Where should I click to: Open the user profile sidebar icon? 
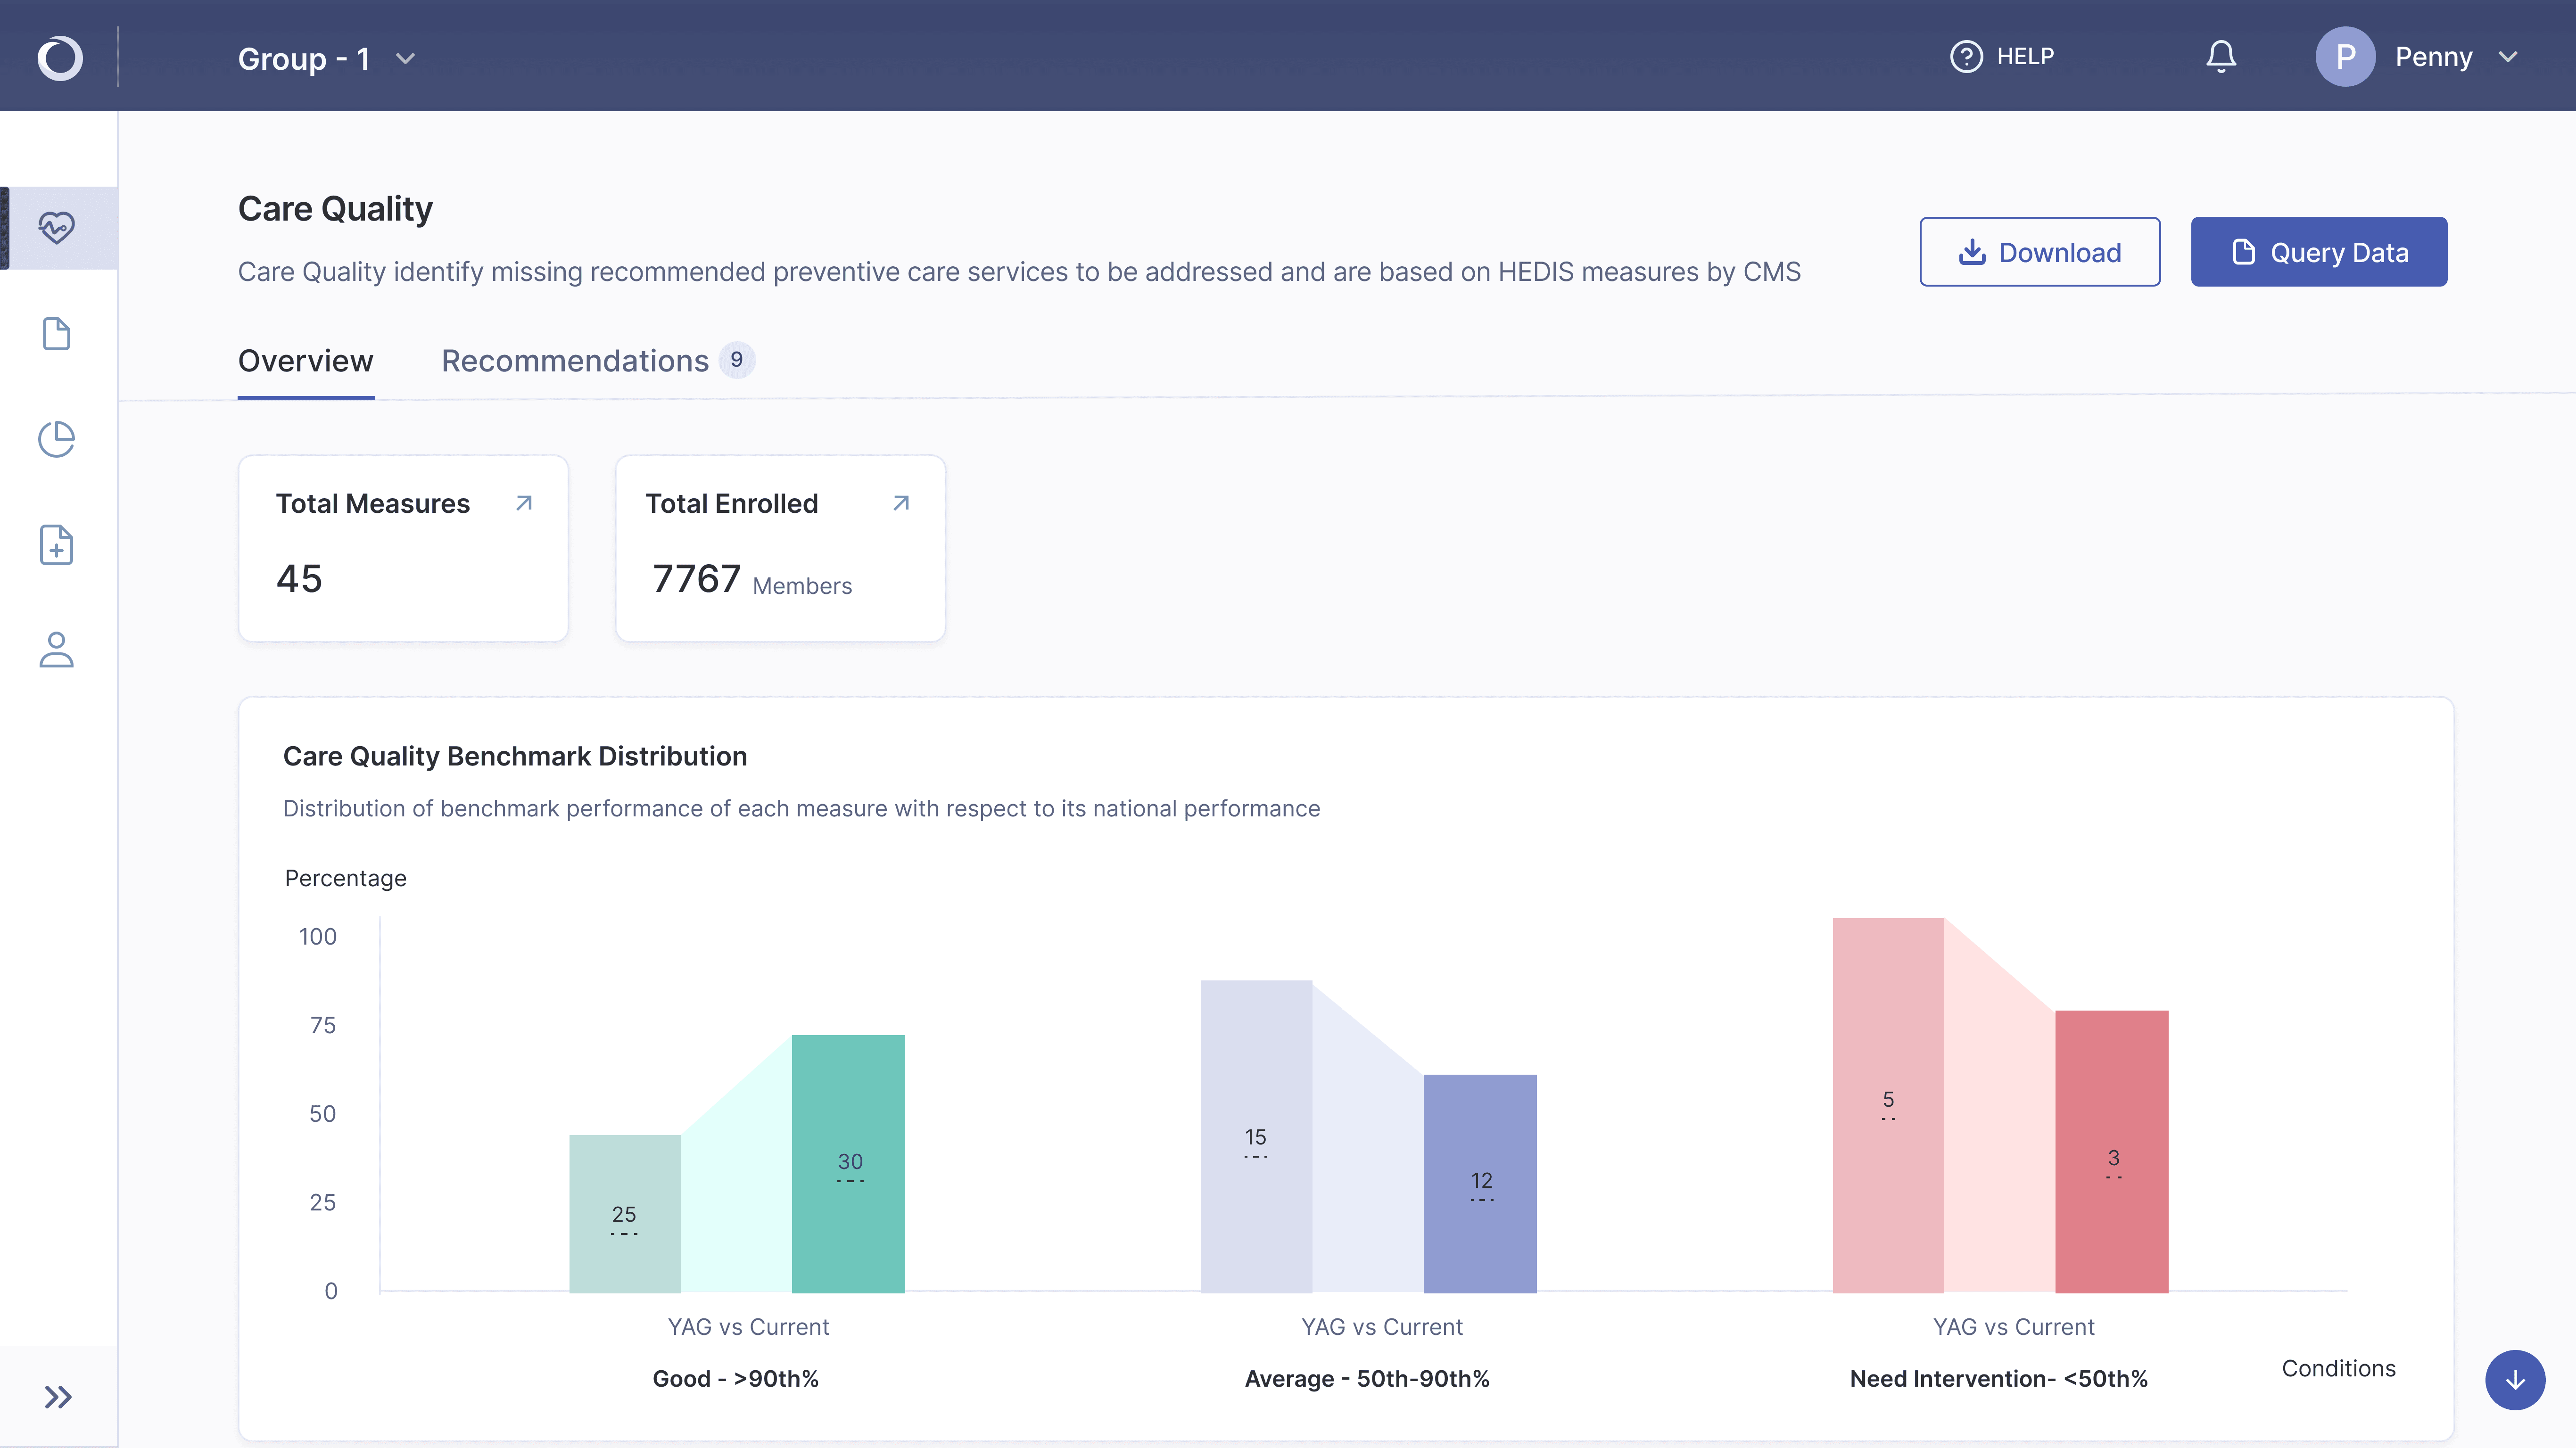click(57, 650)
